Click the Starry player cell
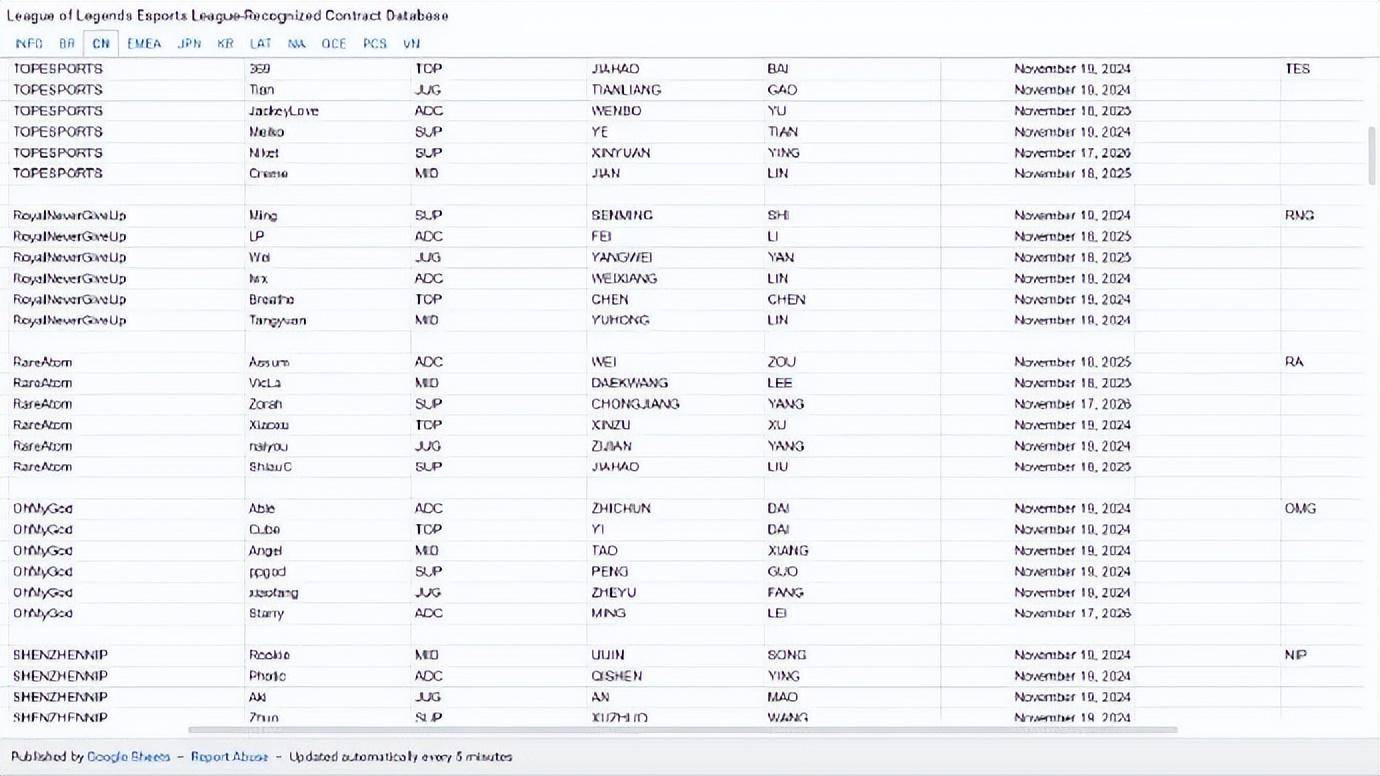The width and height of the screenshot is (1380, 776). (266, 613)
